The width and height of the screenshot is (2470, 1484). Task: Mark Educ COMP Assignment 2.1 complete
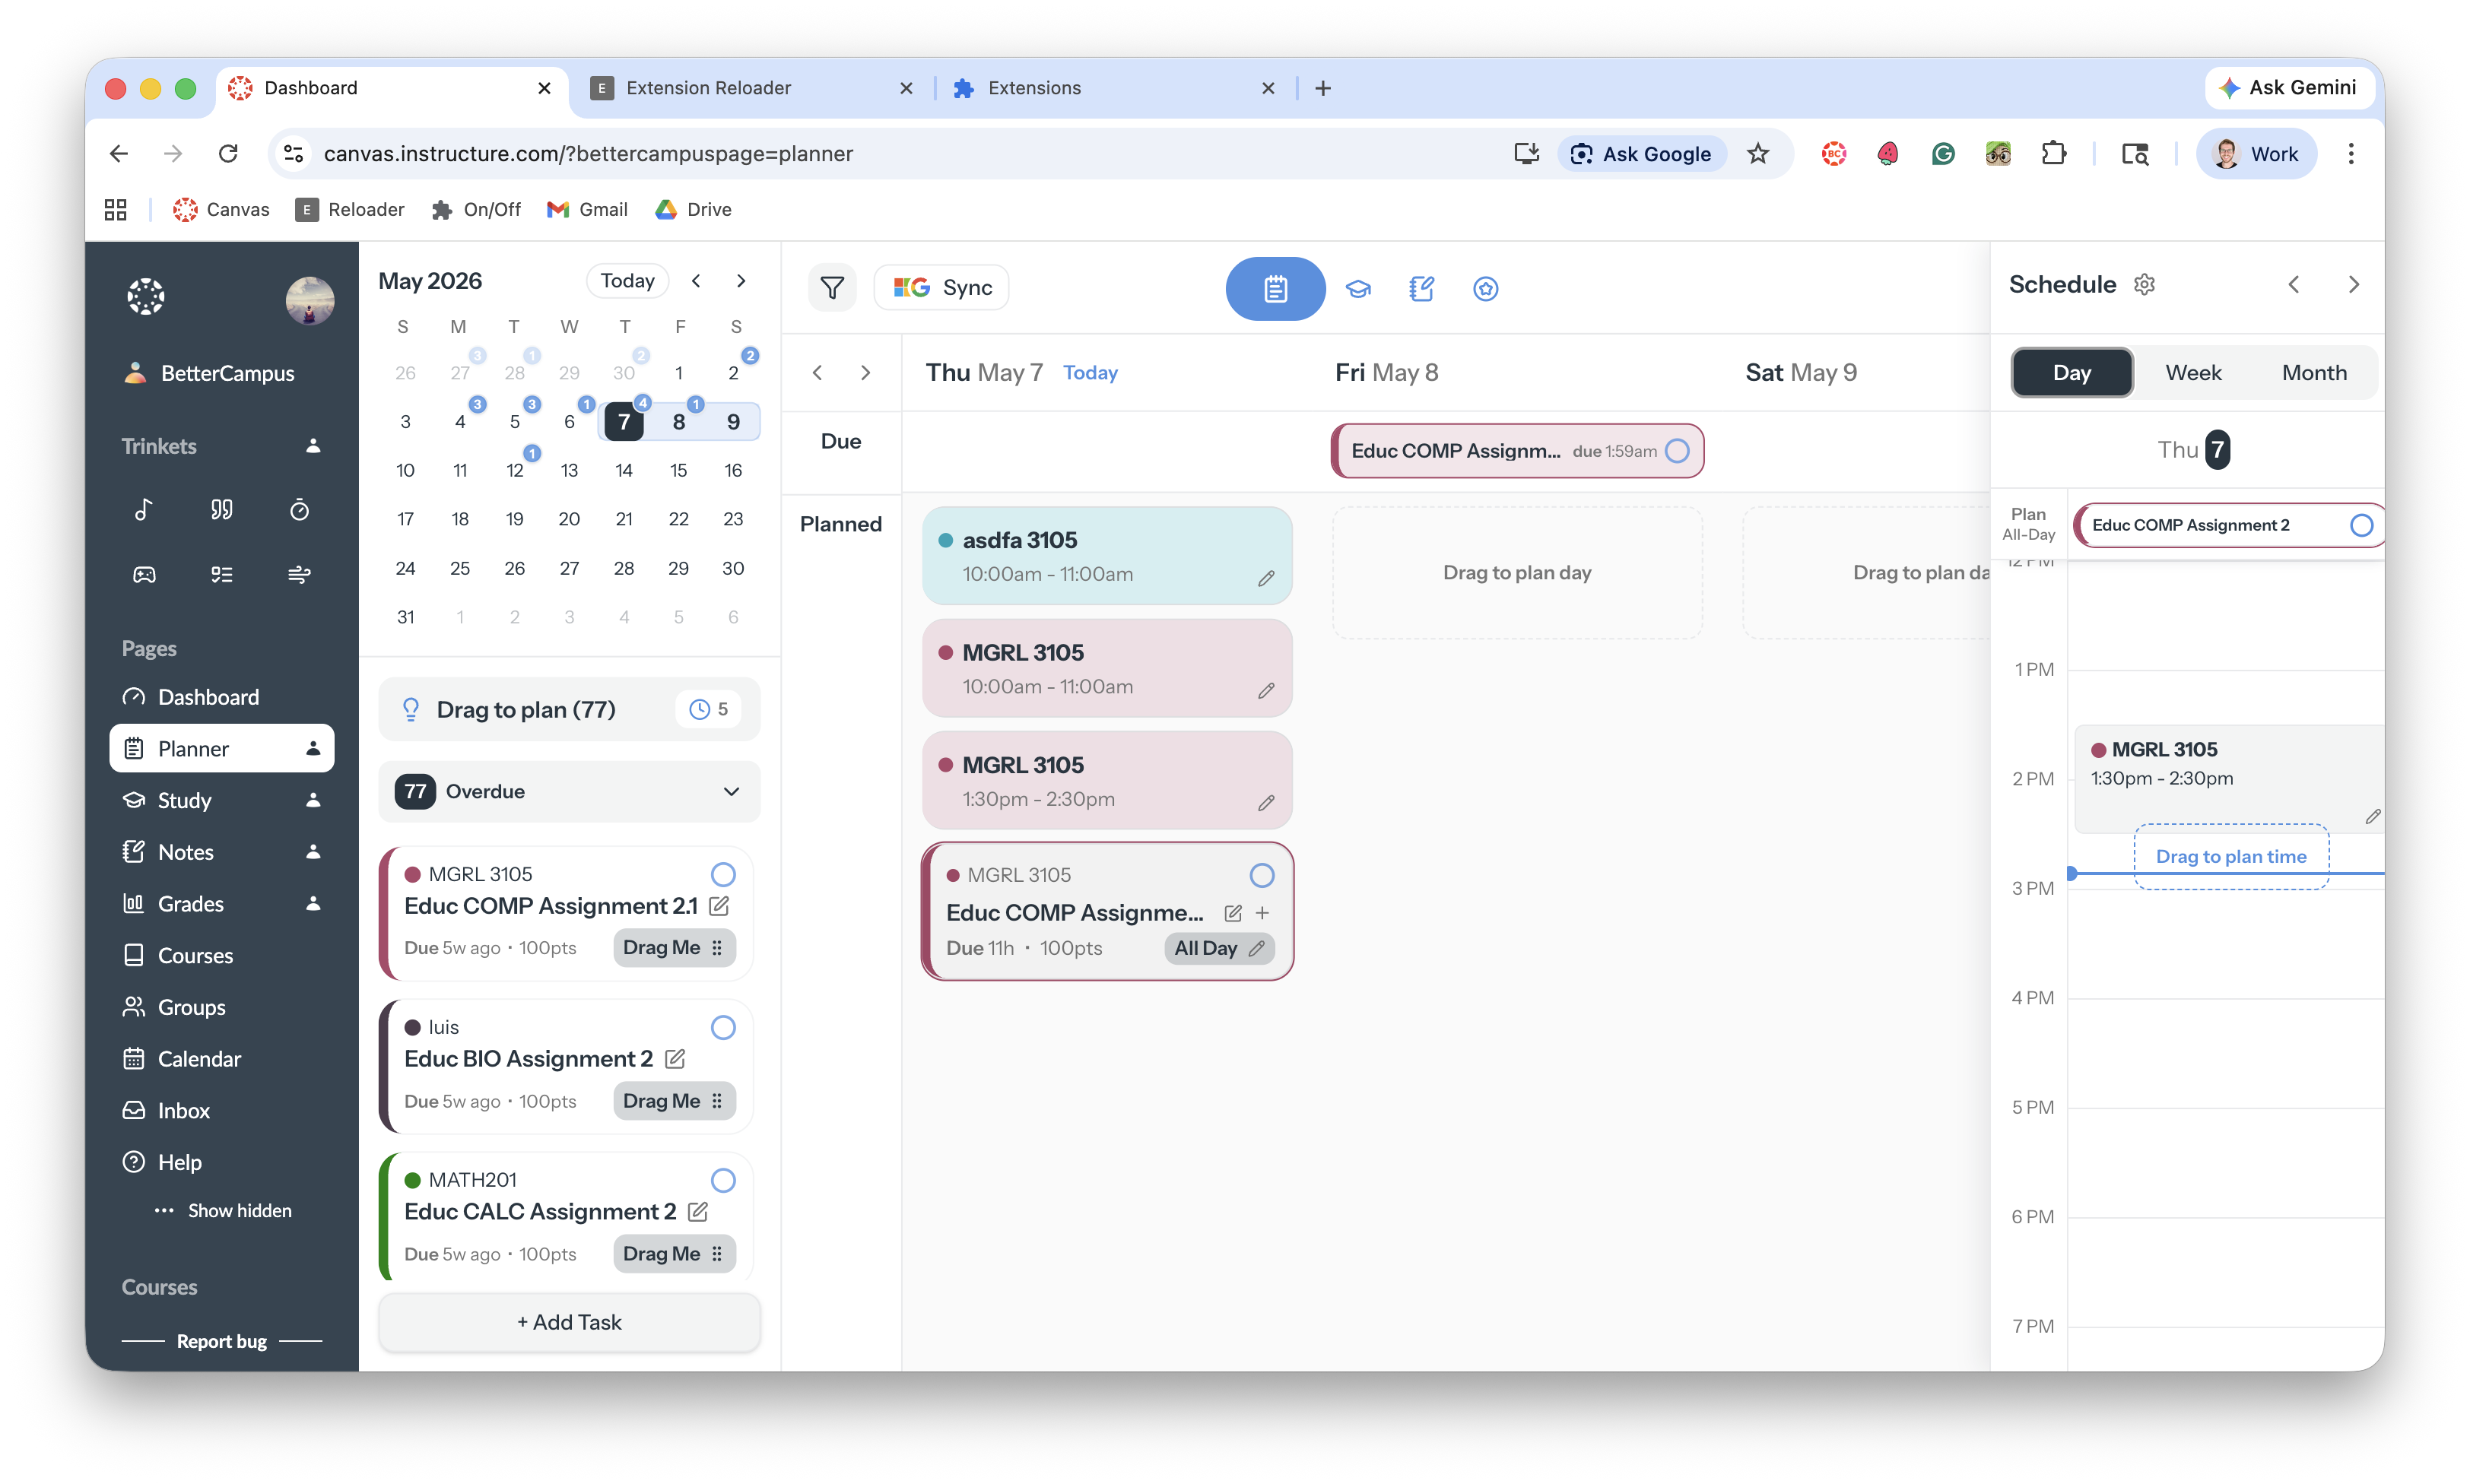tap(723, 874)
